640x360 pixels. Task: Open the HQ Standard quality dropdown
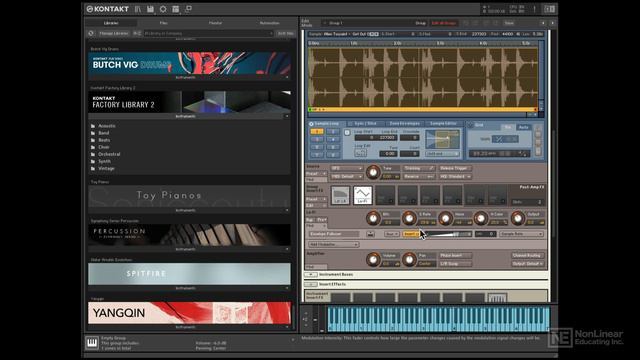pos(455,177)
